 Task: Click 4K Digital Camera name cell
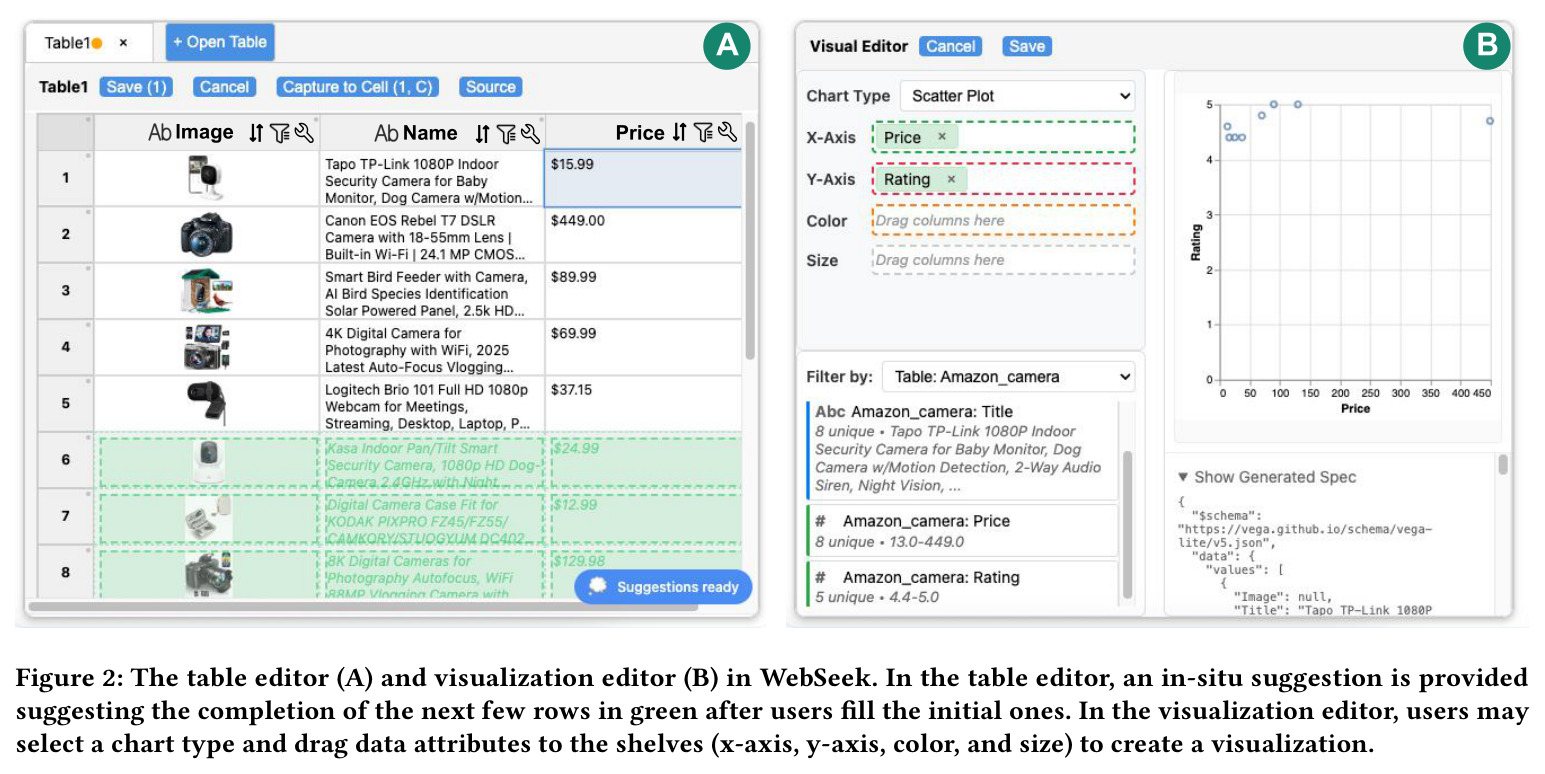[432, 348]
